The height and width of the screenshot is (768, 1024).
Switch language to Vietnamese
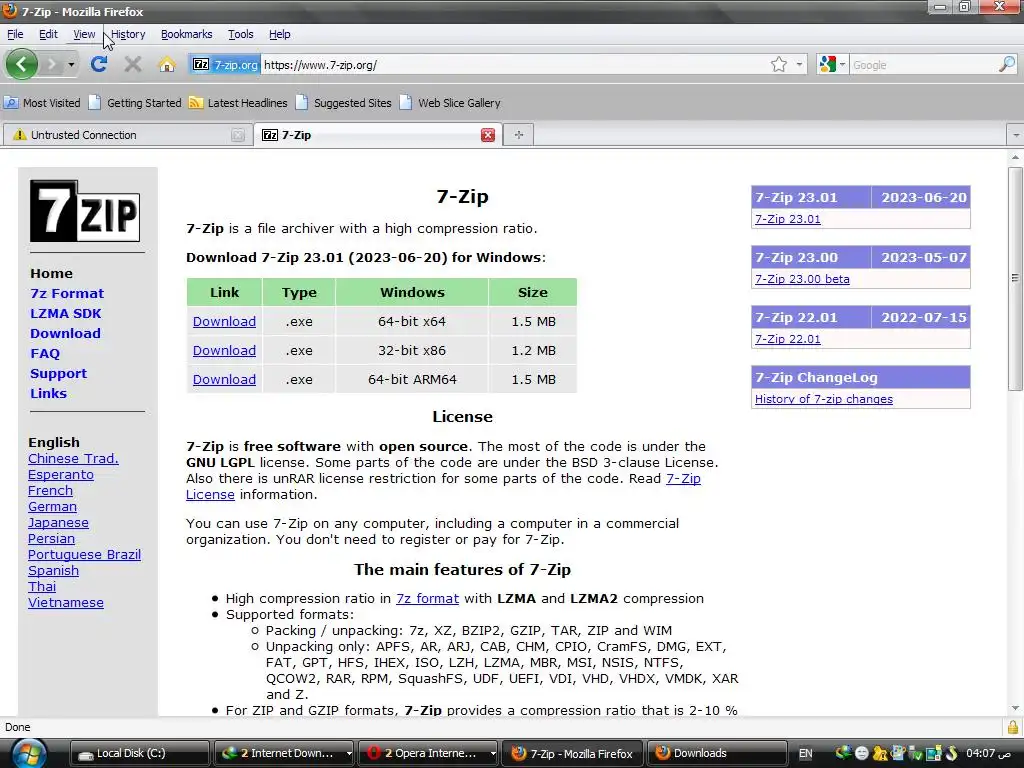[65, 602]
